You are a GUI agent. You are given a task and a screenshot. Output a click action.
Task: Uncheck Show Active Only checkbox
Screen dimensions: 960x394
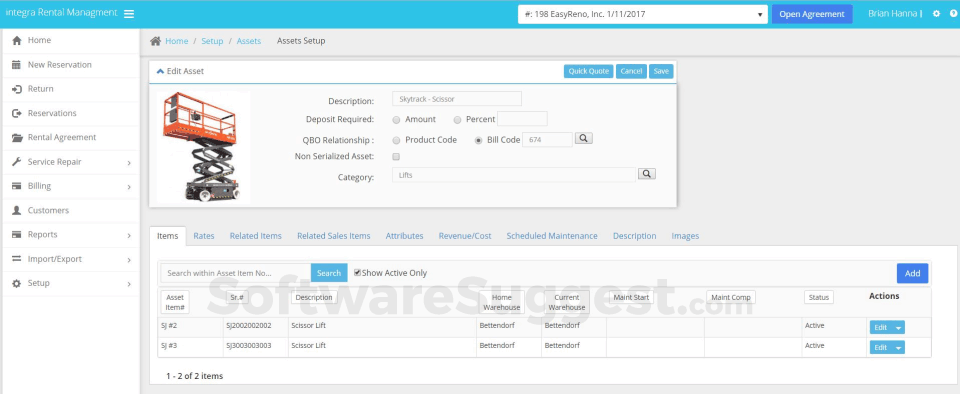[358, 273]
